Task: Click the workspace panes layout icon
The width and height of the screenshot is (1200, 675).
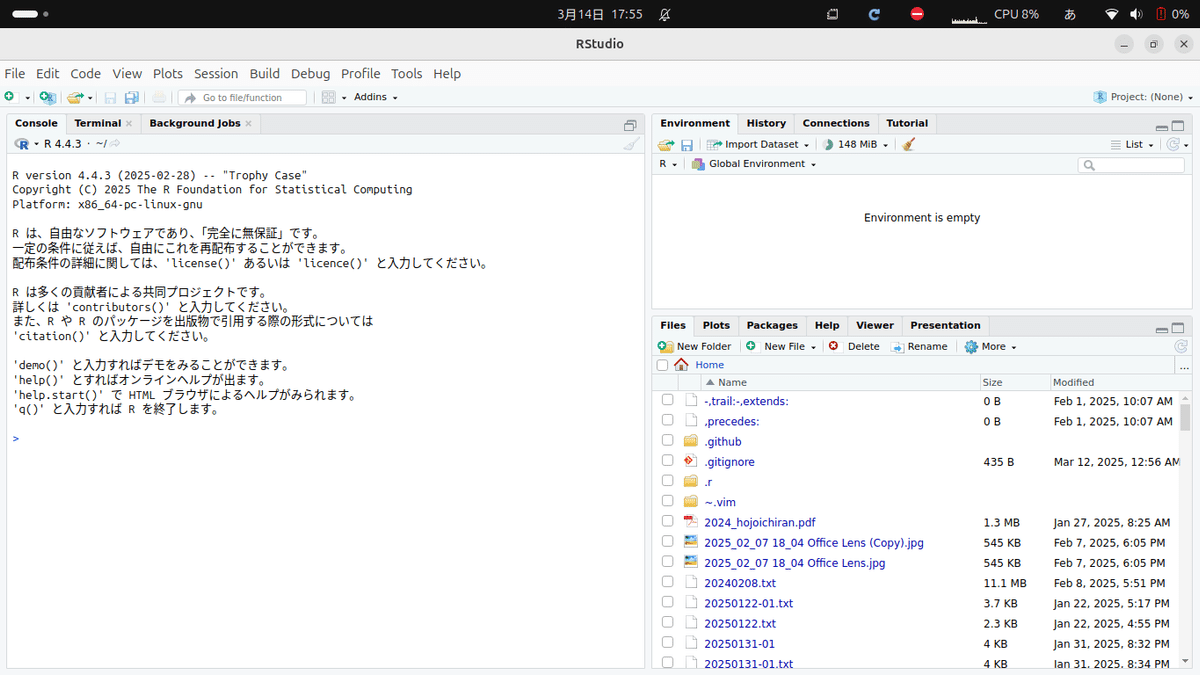Action: (330, 96)
